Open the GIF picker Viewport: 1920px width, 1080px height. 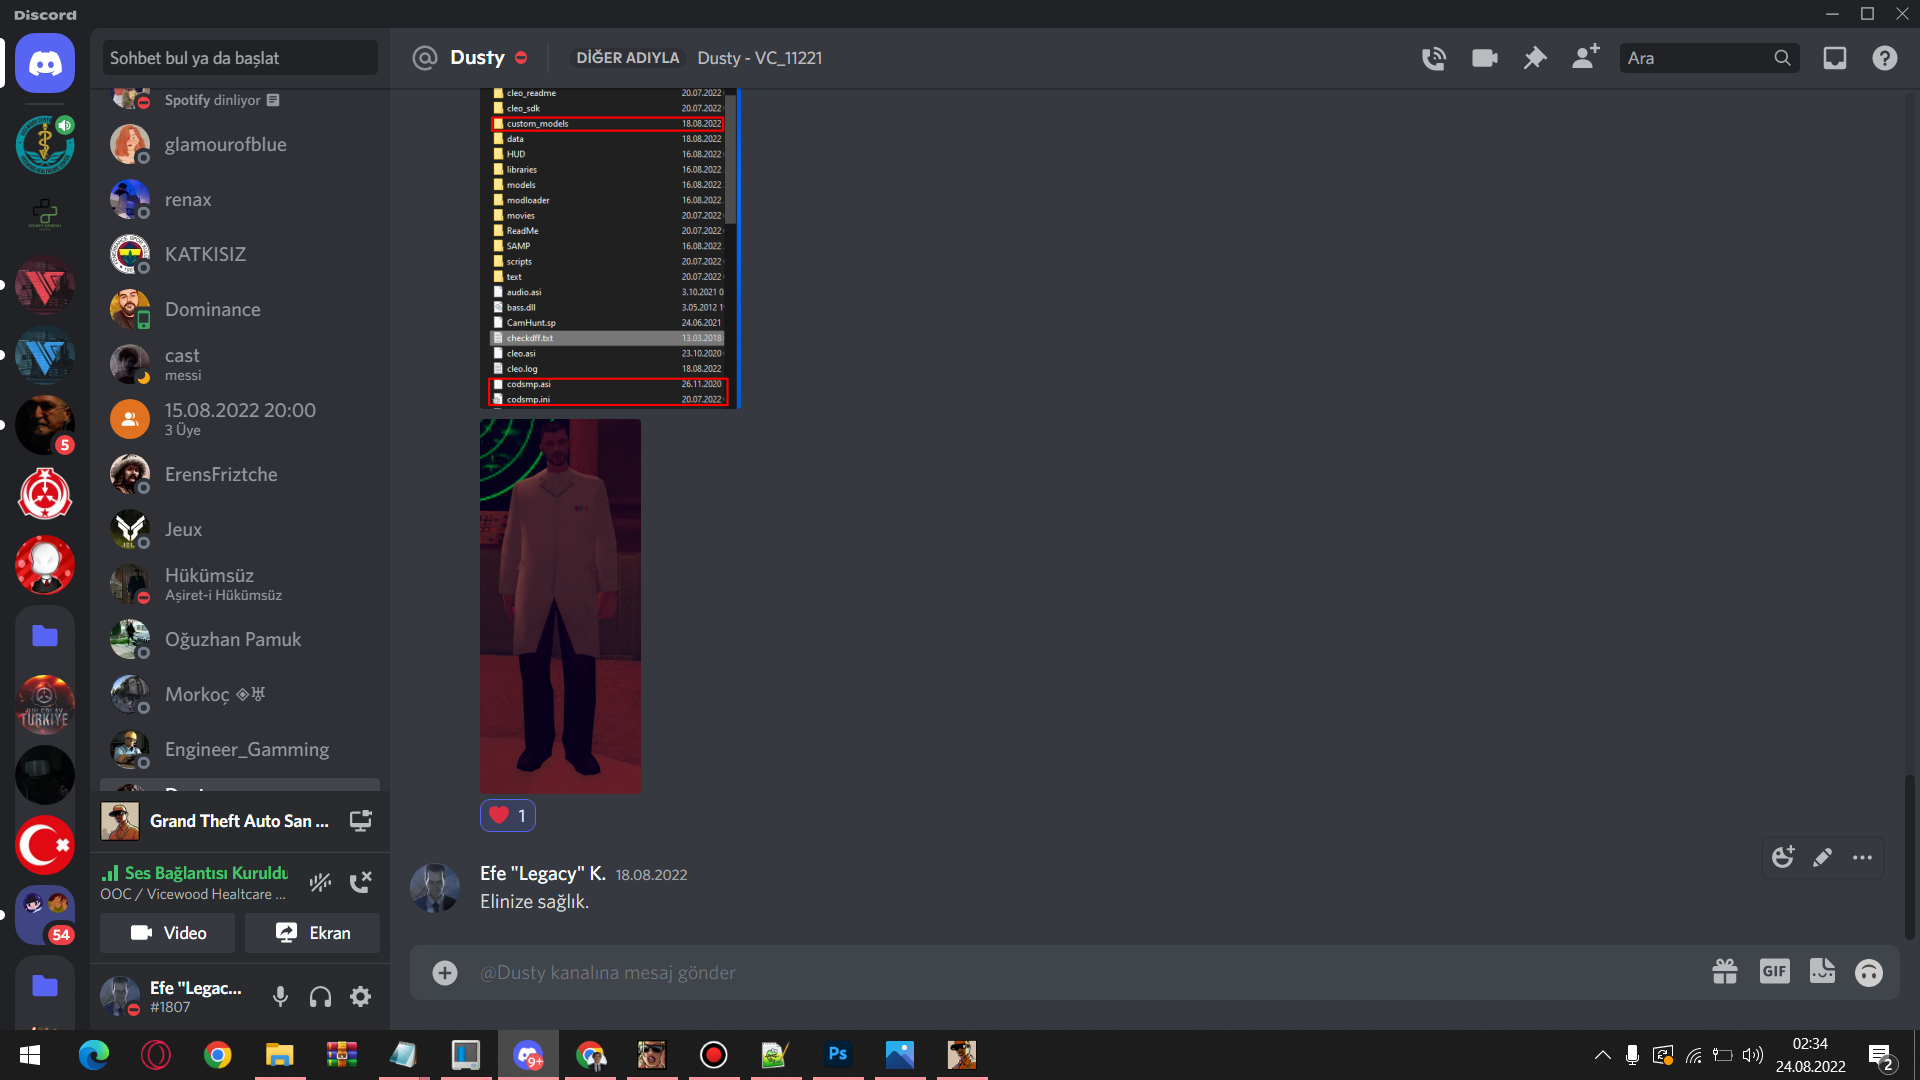click(x=1775, y=971)
